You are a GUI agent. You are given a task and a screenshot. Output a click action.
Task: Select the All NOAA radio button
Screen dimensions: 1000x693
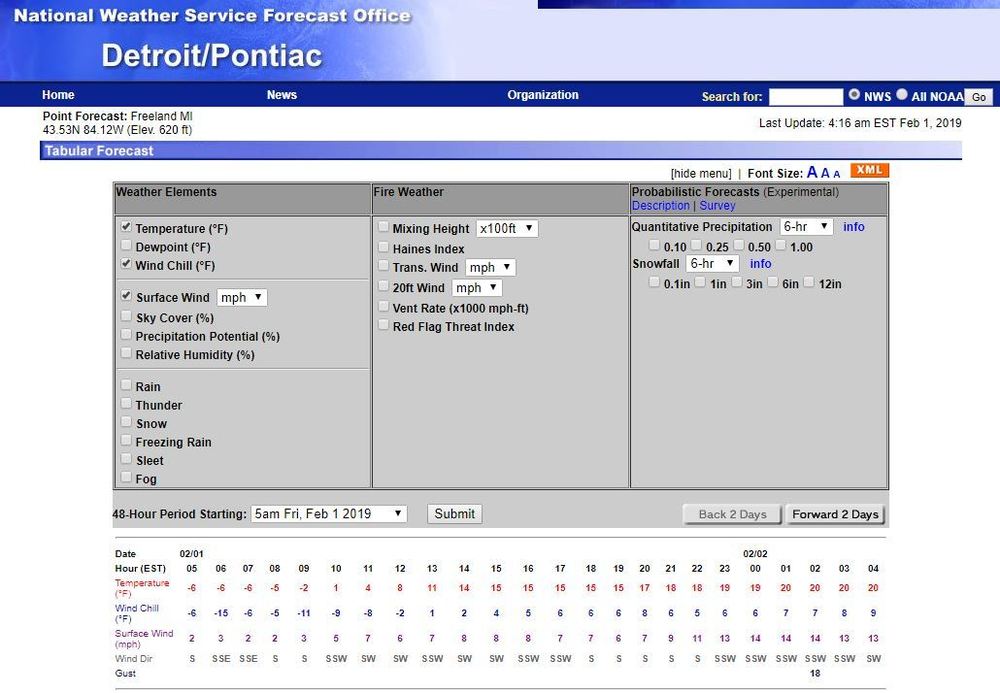tap(902, 94)
